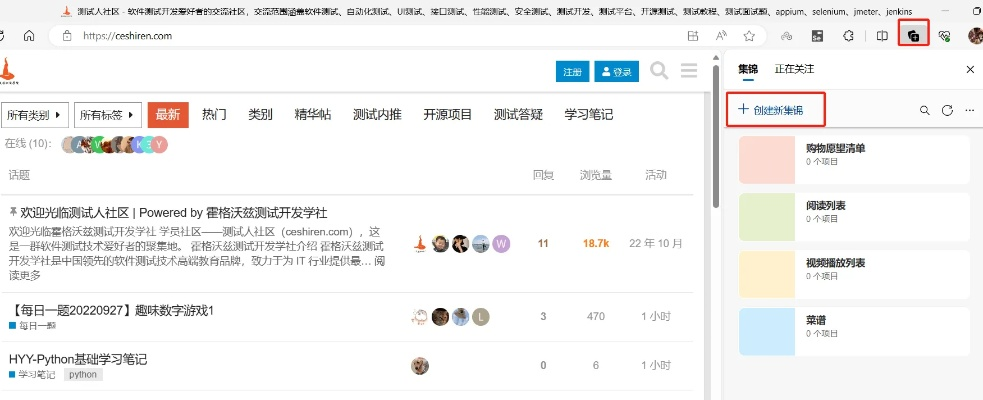This screenshot has width=983, height=400.
Task: Select the 热门 tab
Action: 214,115
